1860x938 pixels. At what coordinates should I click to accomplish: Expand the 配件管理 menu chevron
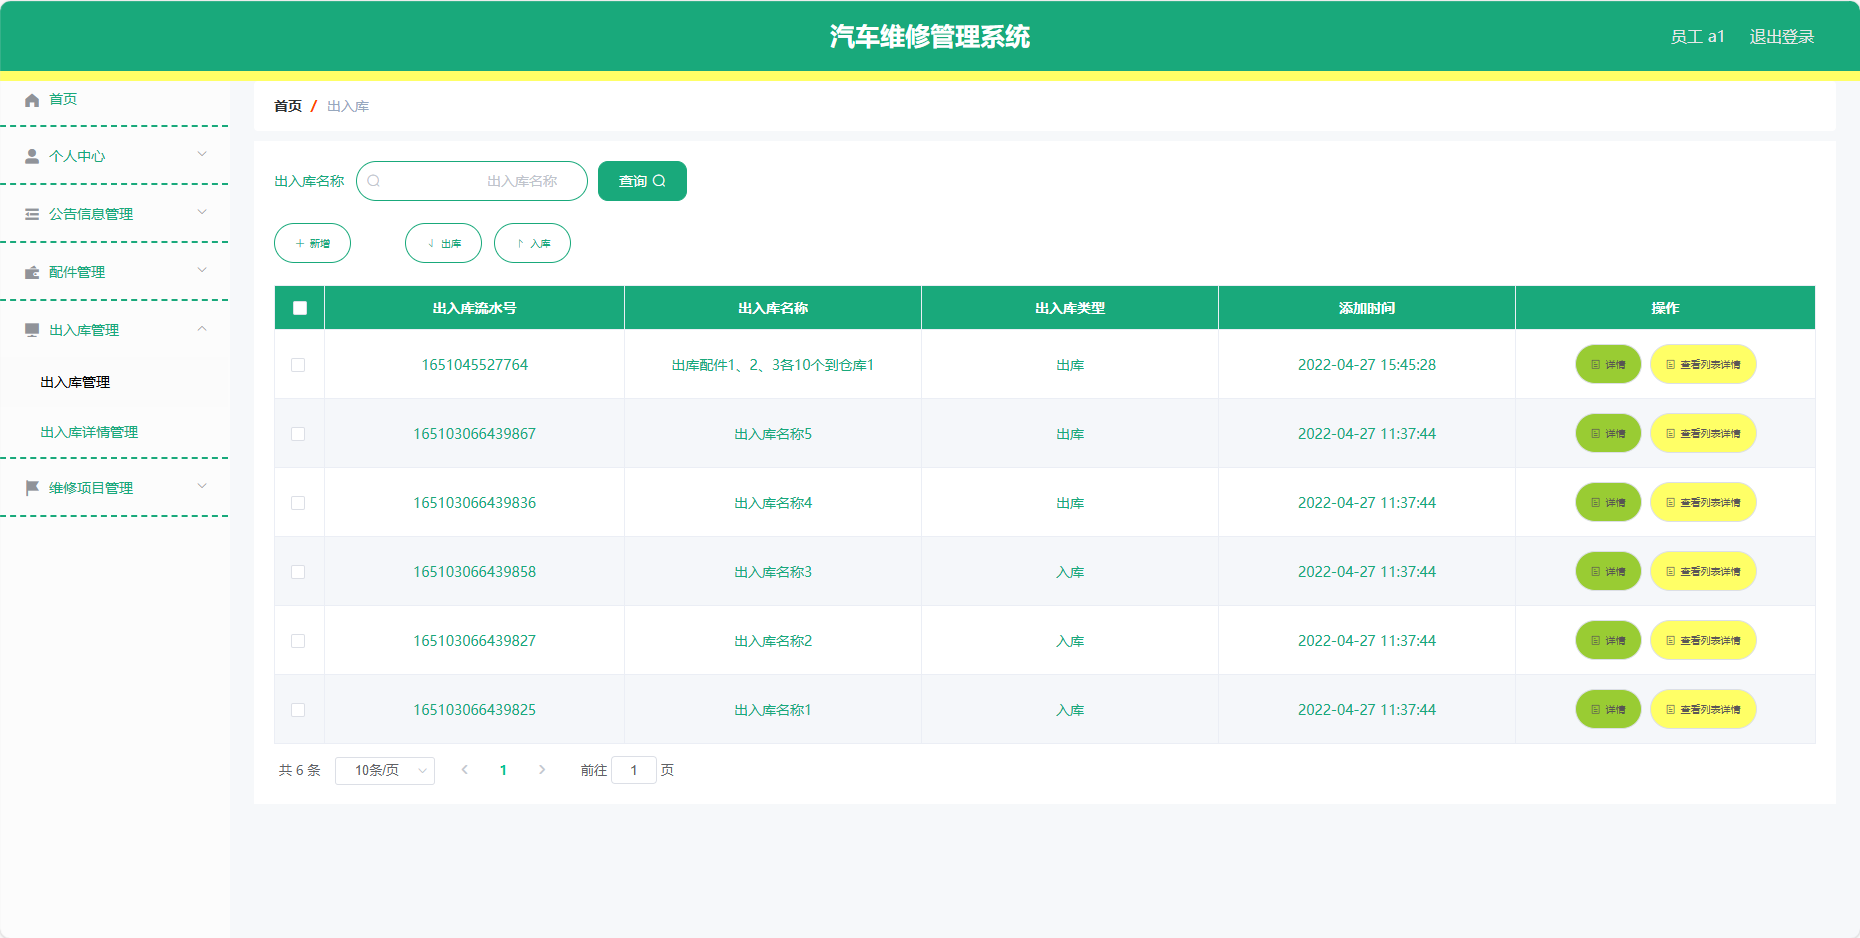click(202, 270)
